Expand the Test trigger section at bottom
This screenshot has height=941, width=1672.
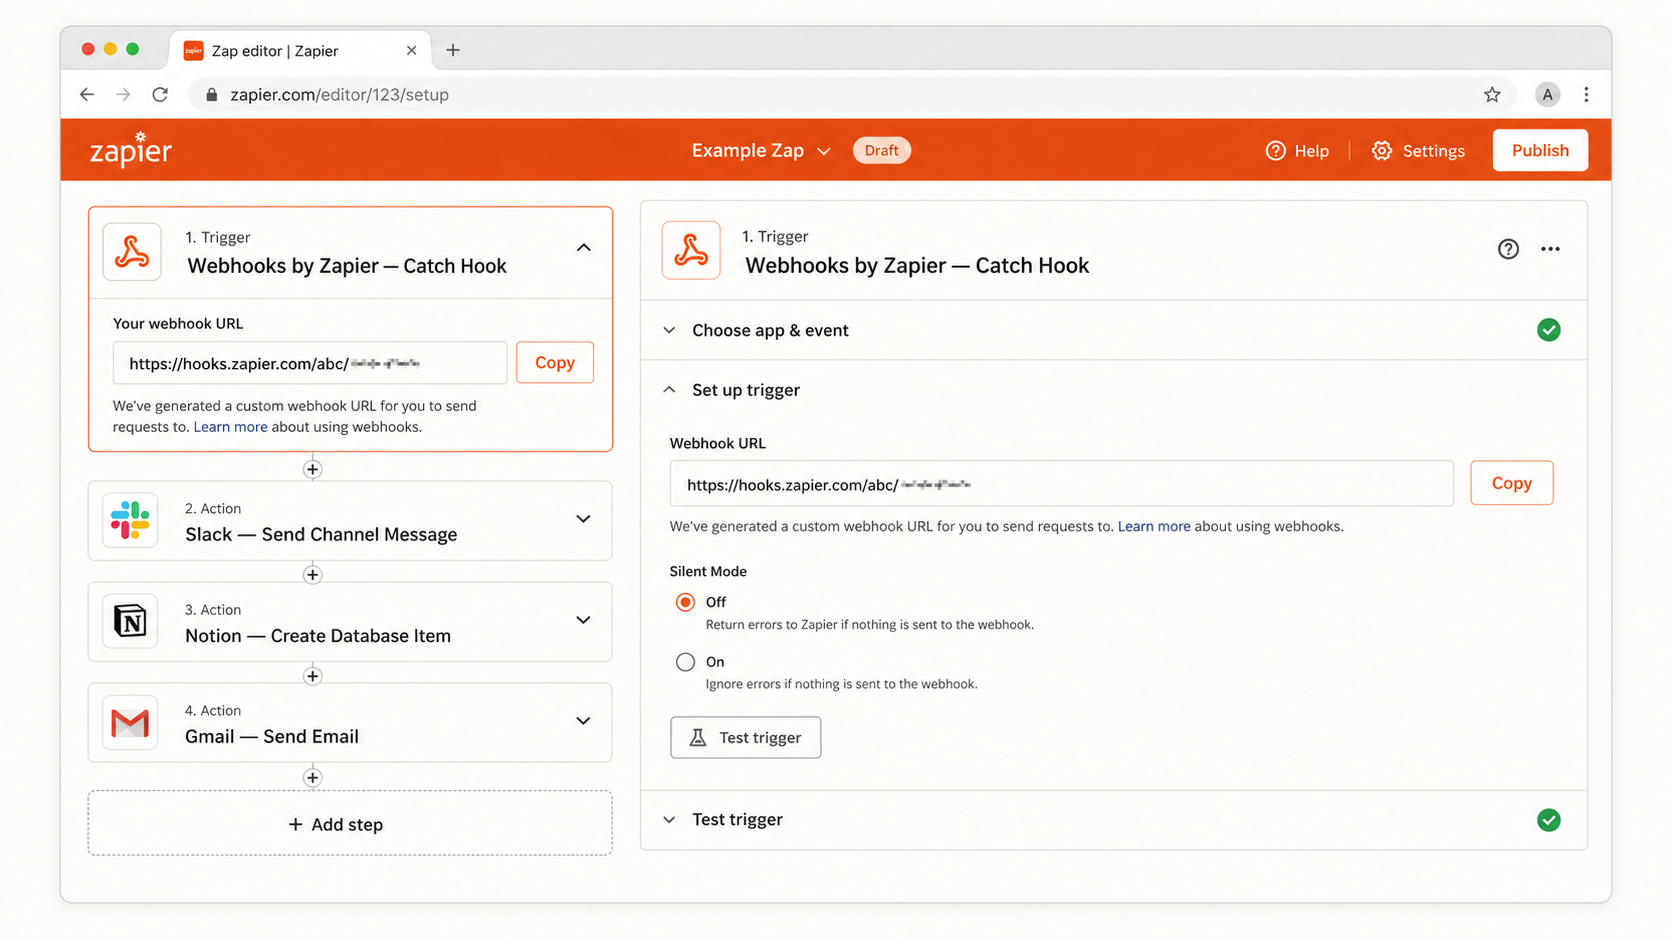tap(670, 820)
